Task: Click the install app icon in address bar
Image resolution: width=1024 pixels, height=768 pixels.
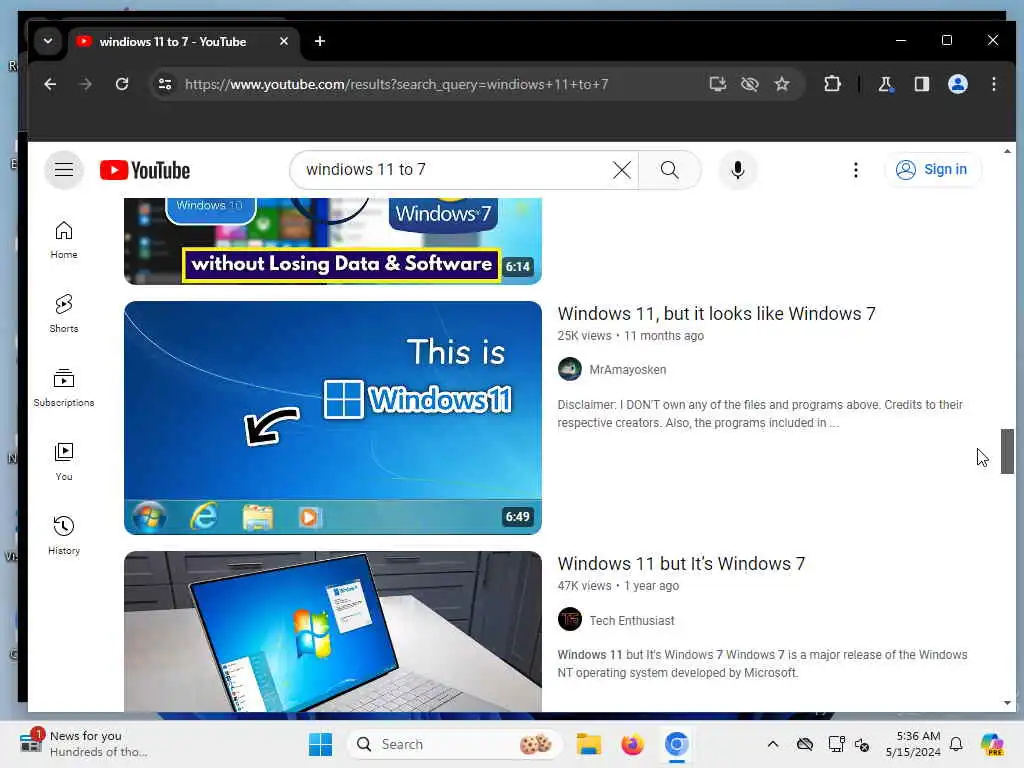Action: pyautogui.click(x=718, y=84)
